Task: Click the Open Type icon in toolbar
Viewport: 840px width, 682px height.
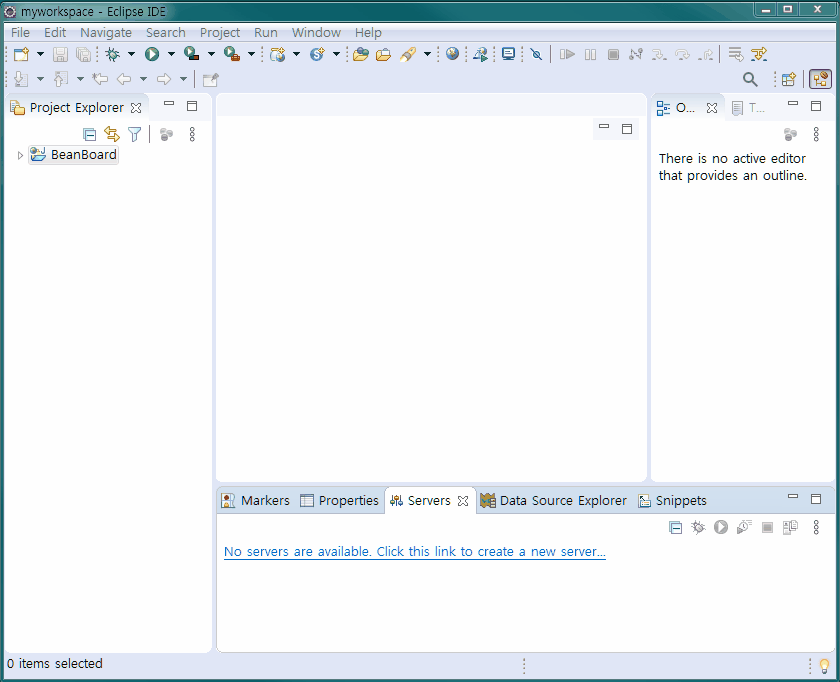Action: [x=361, y=54]
